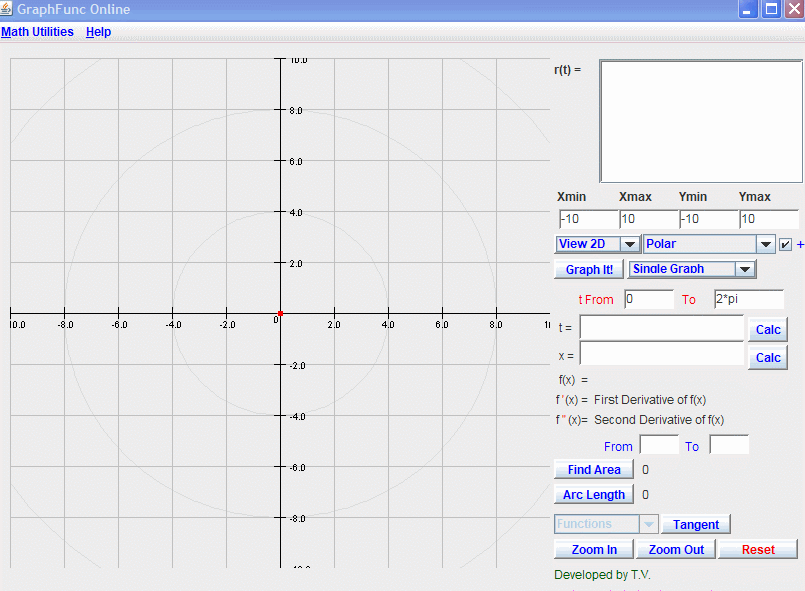Open the Single Graph dropdown
Image resolution: width=805 pixels, height=591 pixels.
pos(692,269)
